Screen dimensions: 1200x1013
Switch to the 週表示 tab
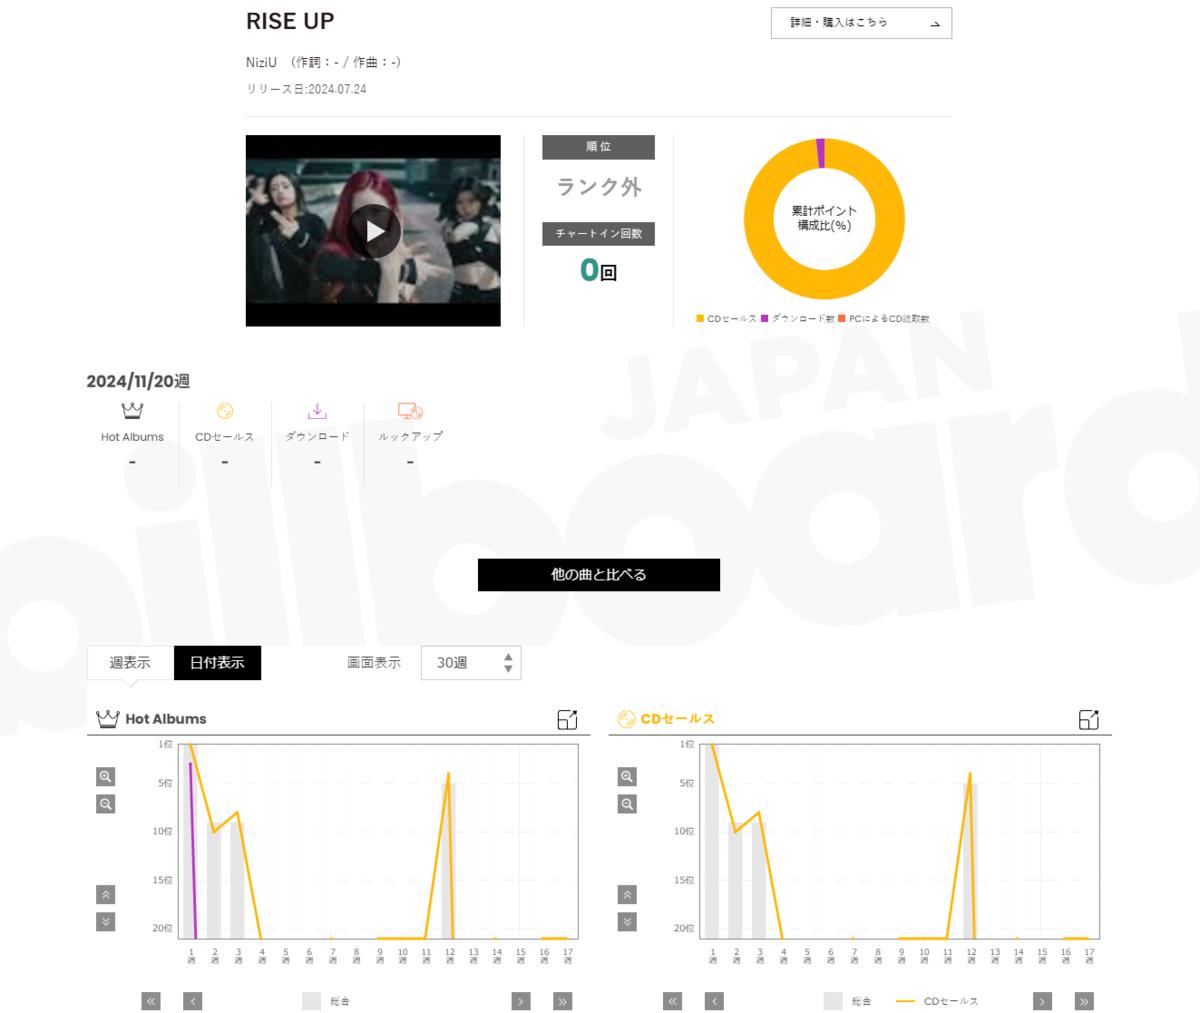tap(130, 663)
